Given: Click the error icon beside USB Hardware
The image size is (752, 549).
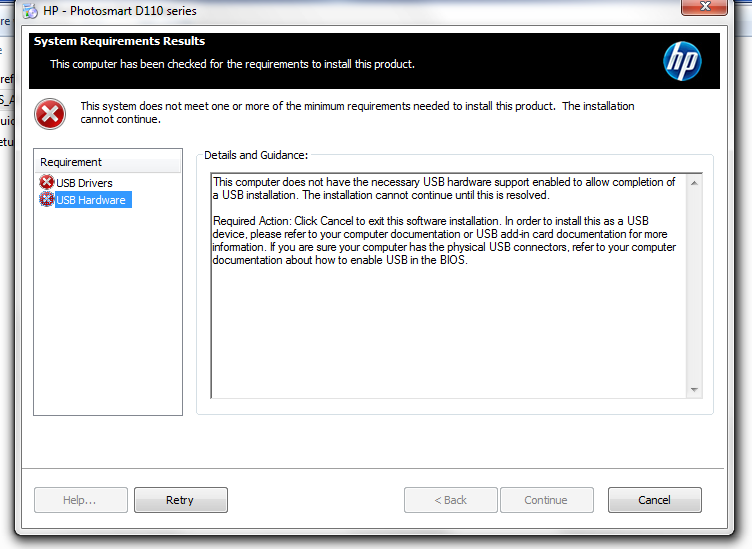Looking at the screenshot, I should 47,199.
